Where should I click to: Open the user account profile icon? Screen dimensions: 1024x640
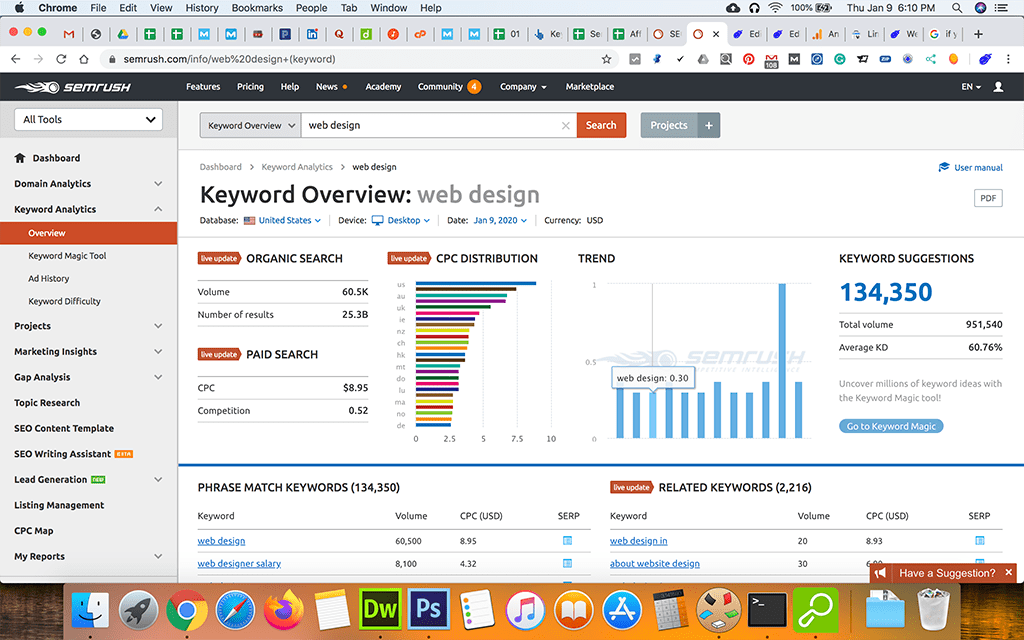pyautogui.click(x=998, y=87)
